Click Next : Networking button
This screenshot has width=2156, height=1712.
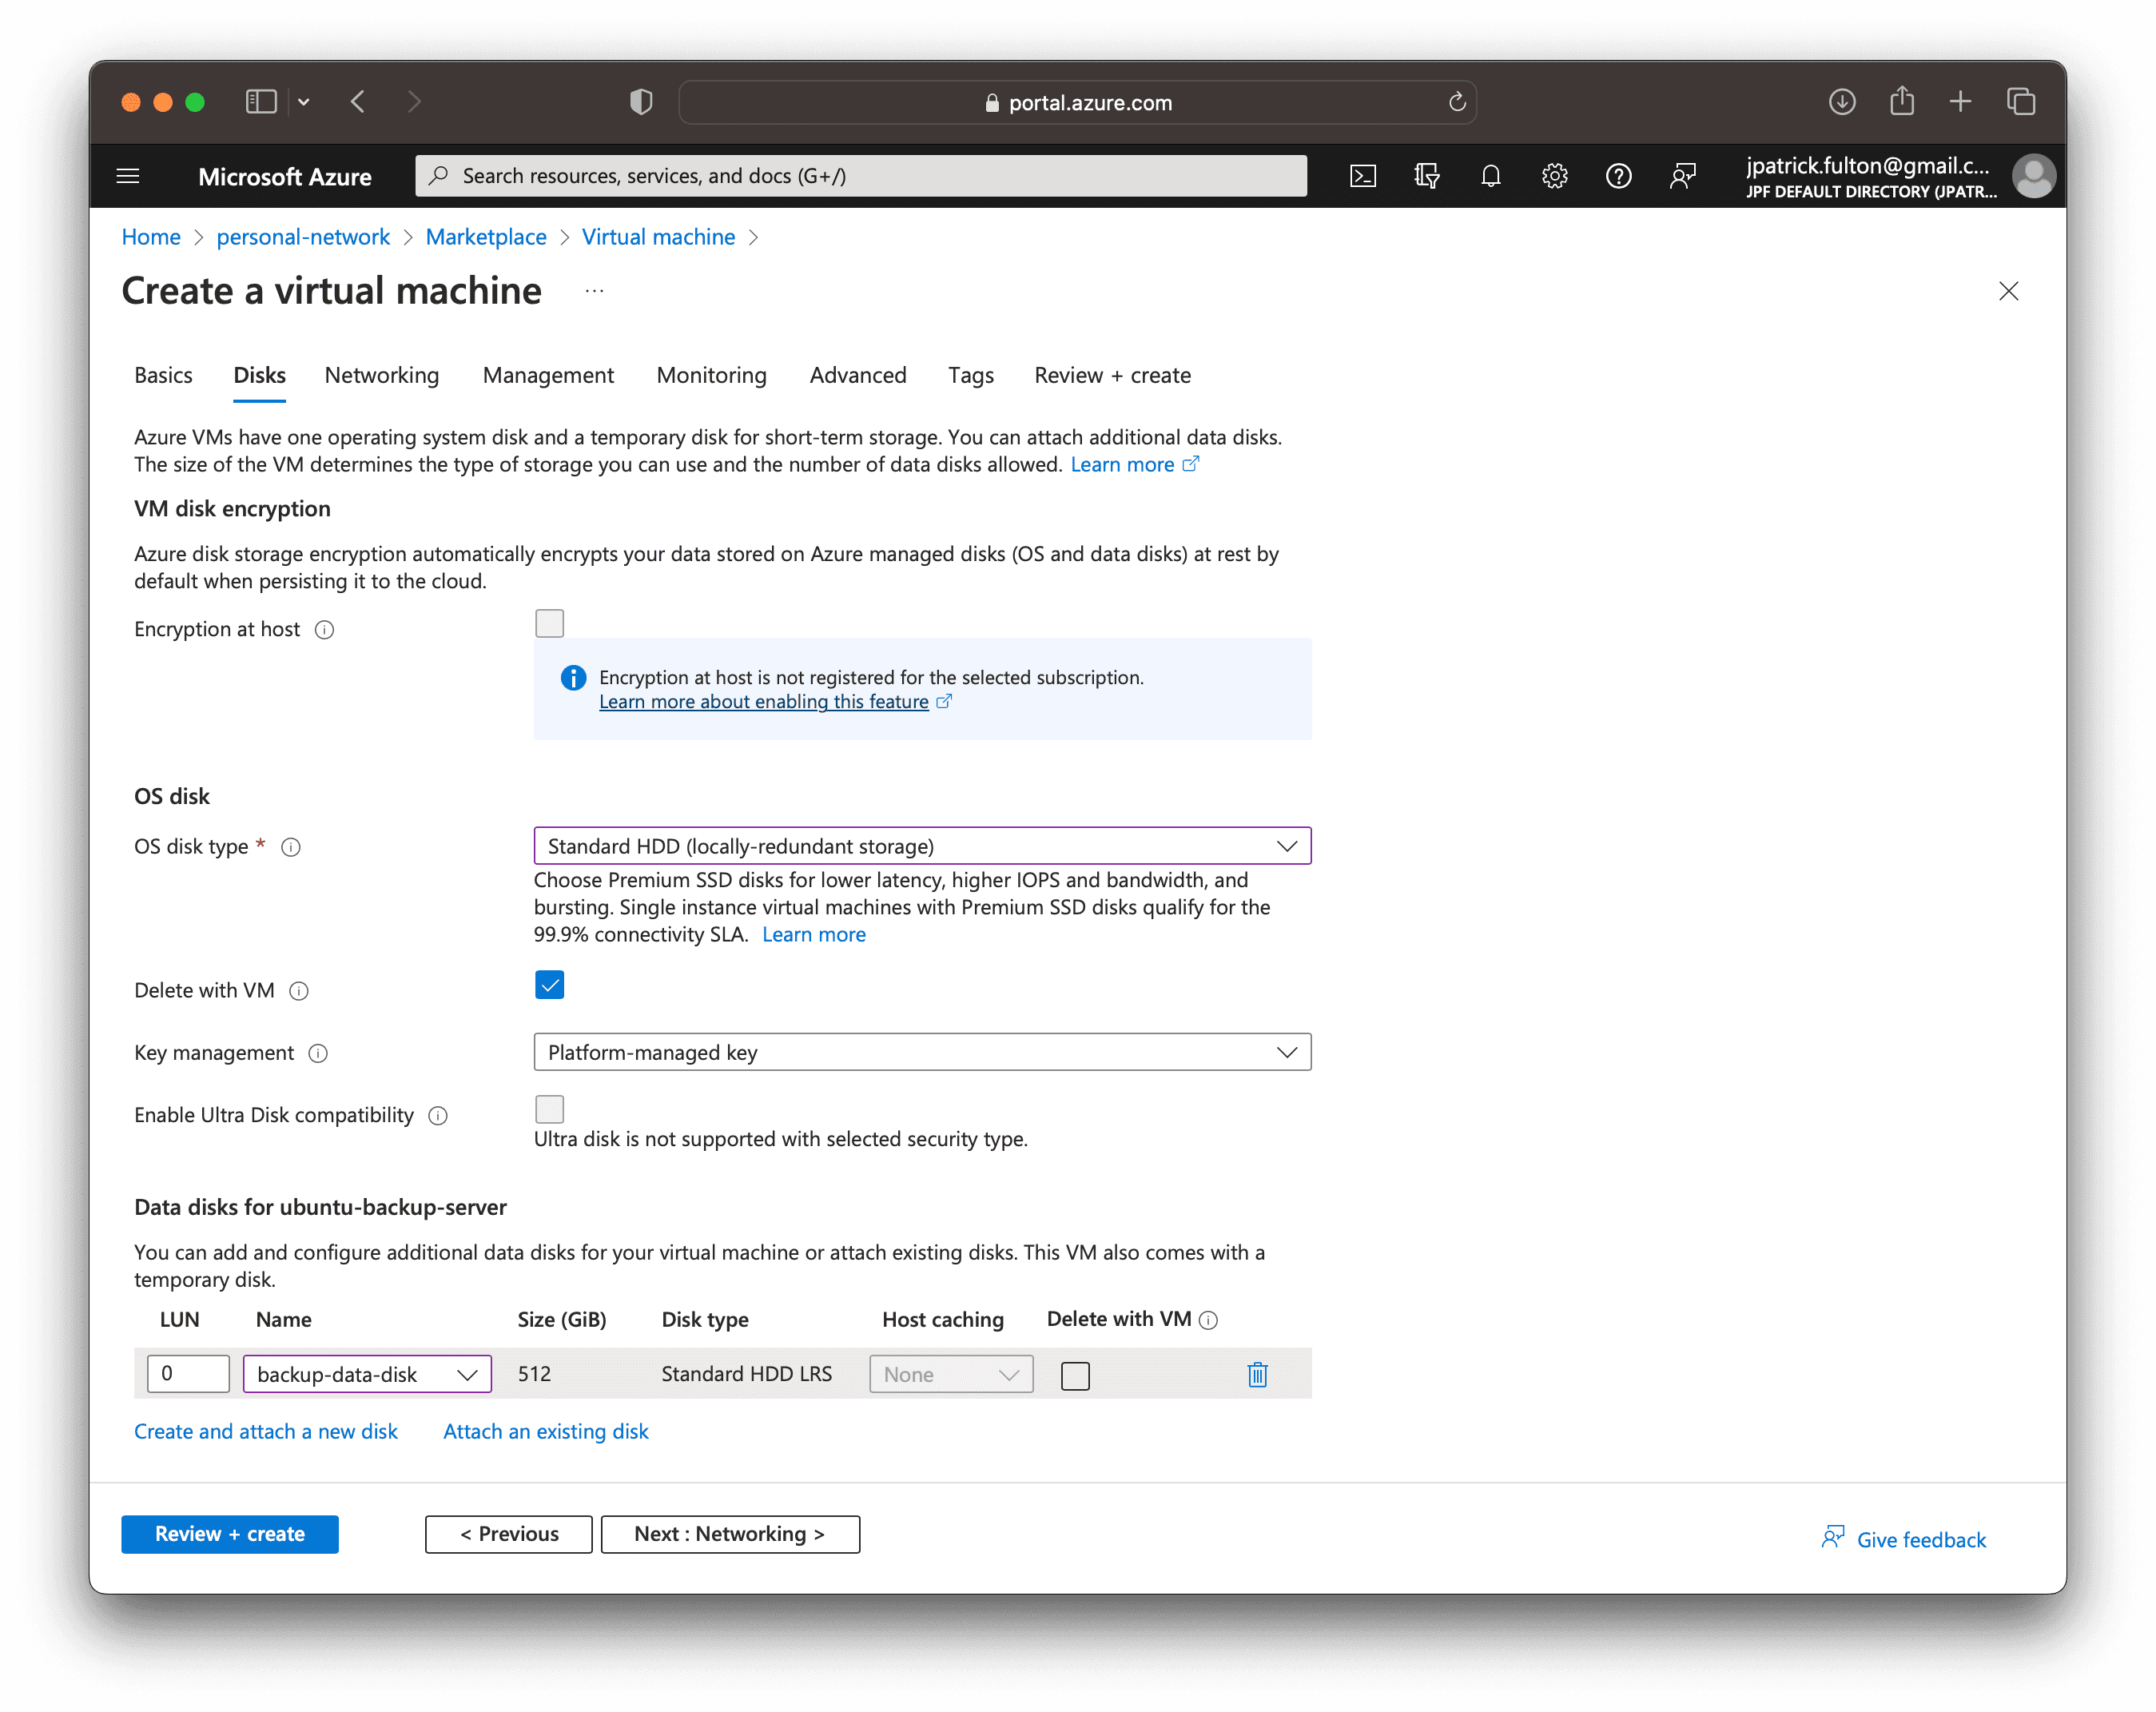pyautogui.click(x=730, y=1535)
